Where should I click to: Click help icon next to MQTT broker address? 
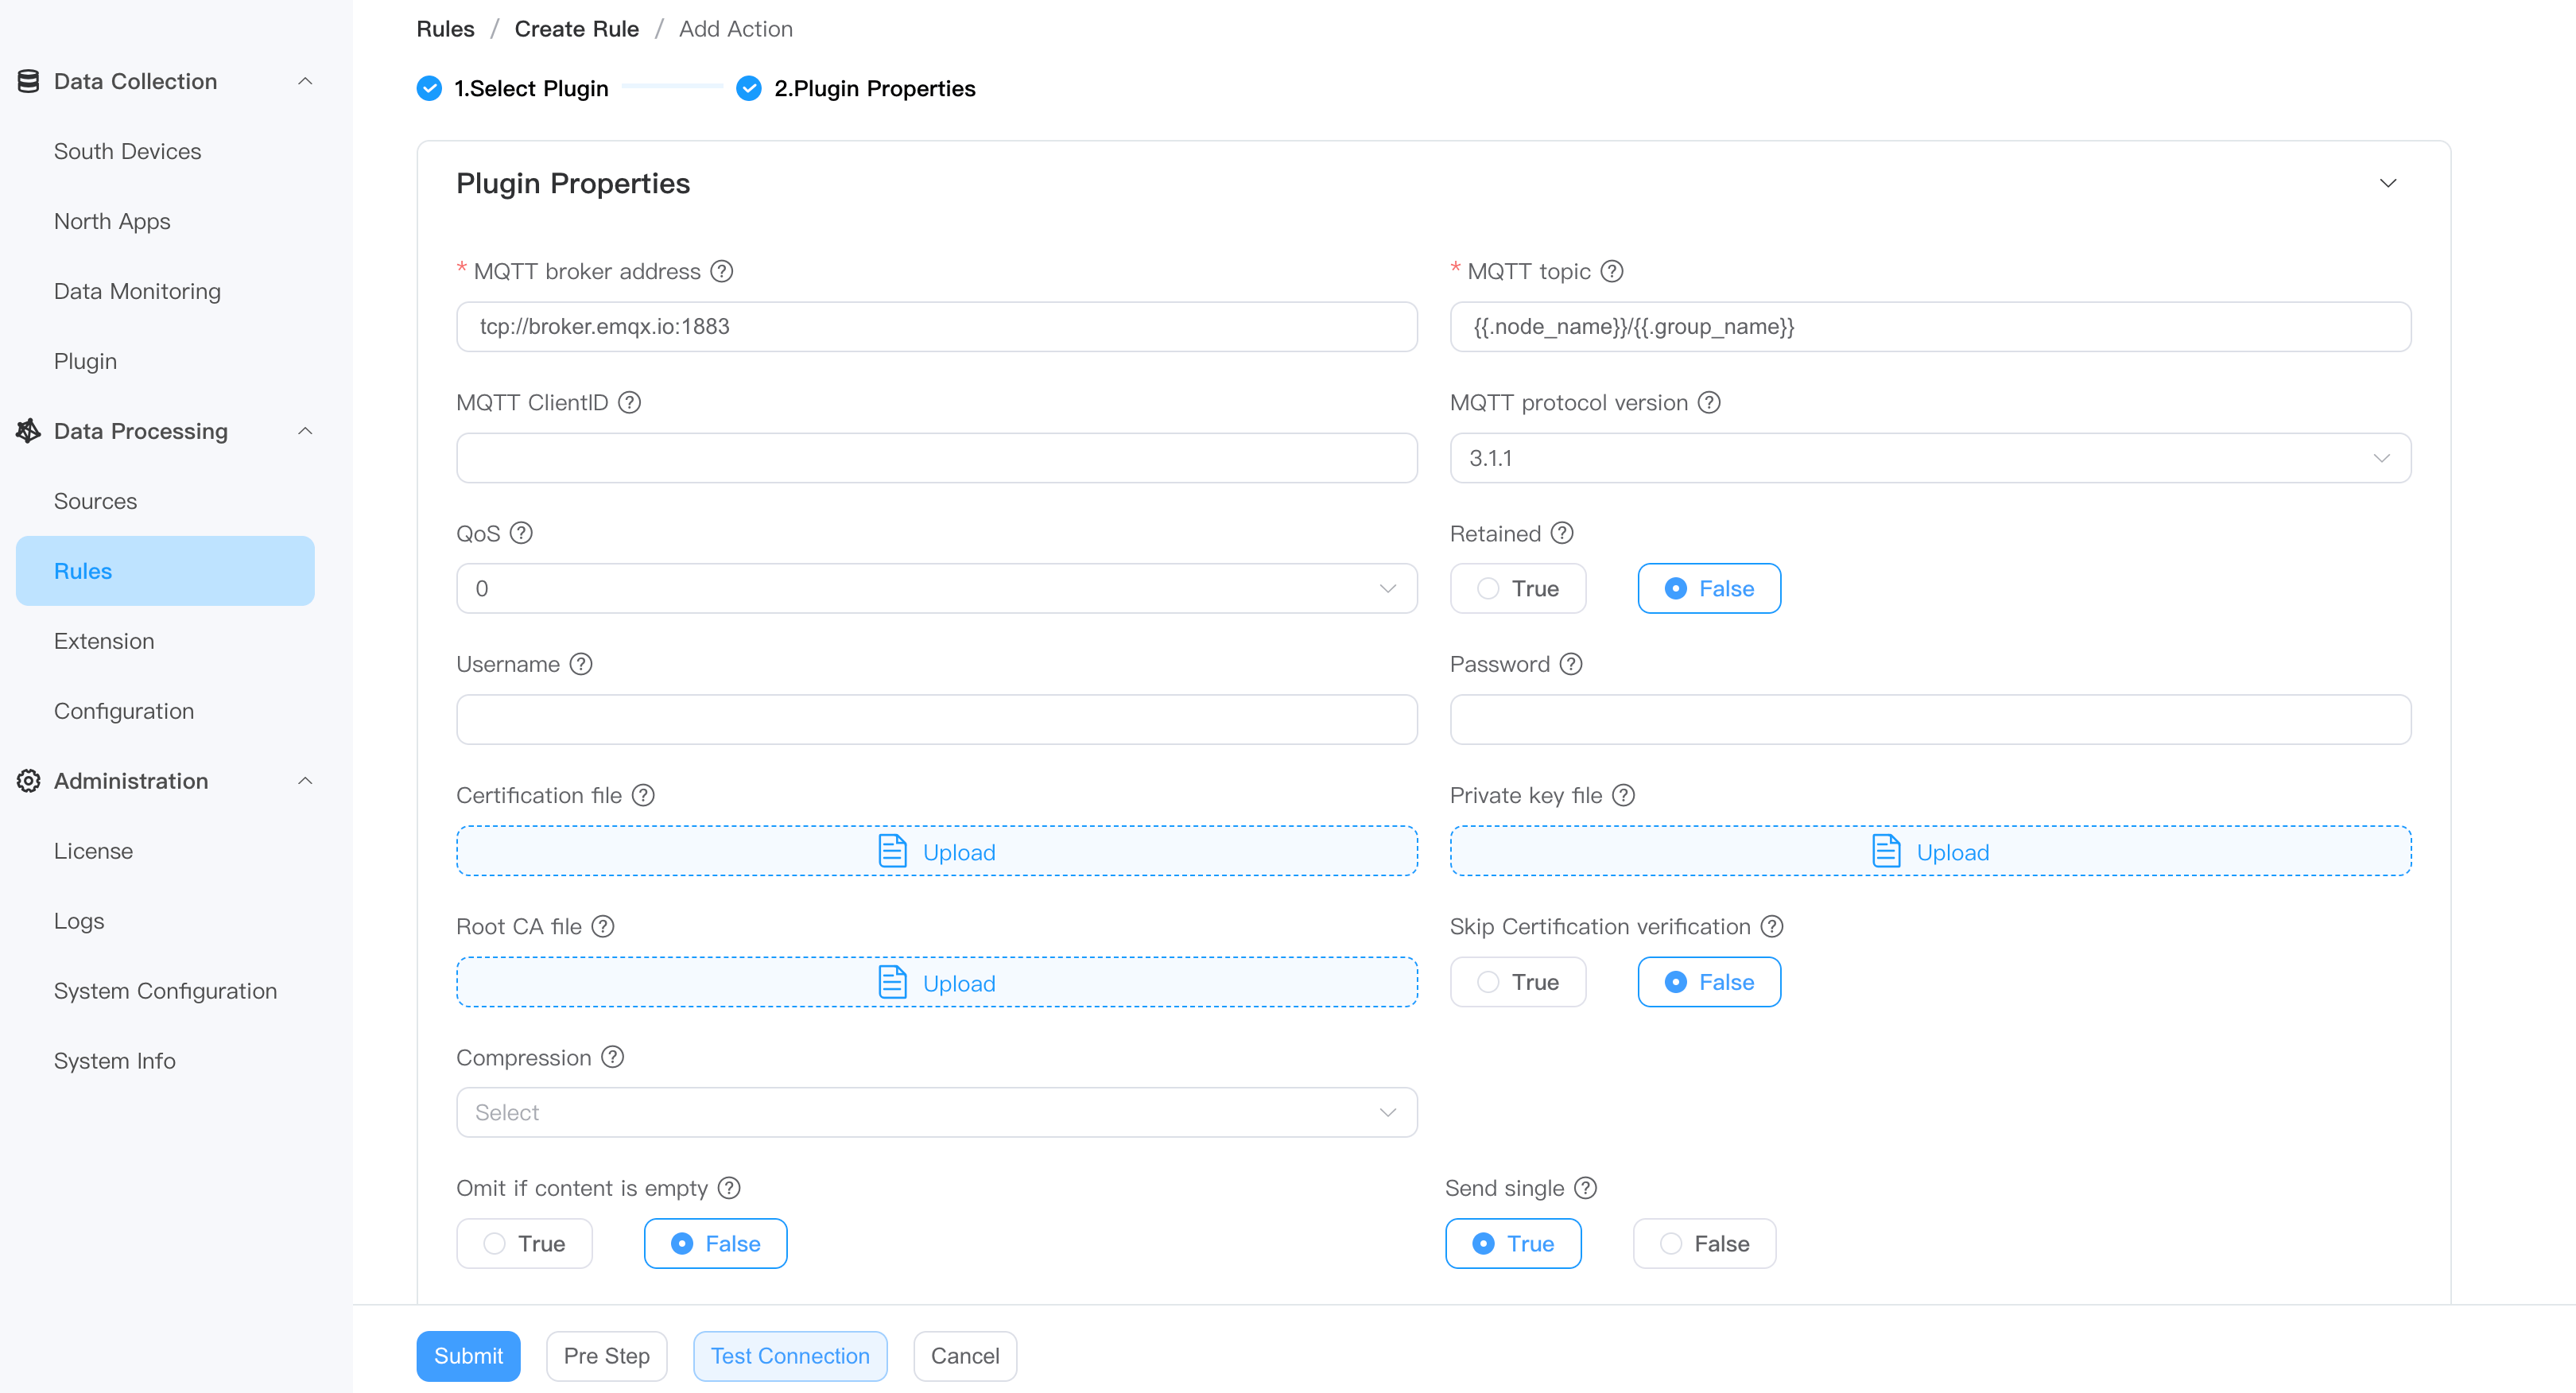click(721, 271)
